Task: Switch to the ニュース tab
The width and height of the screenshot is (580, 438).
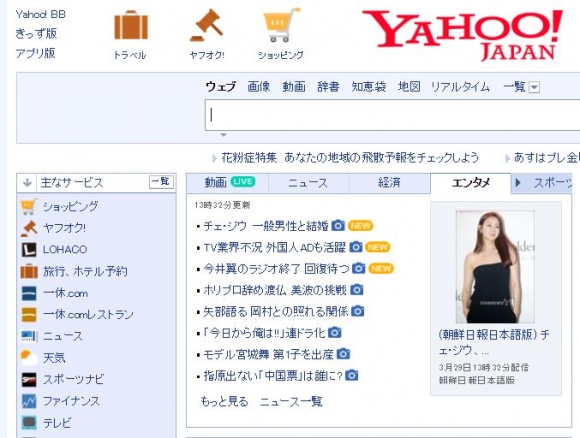Action: pyautogui.click(x=308, y=182)
